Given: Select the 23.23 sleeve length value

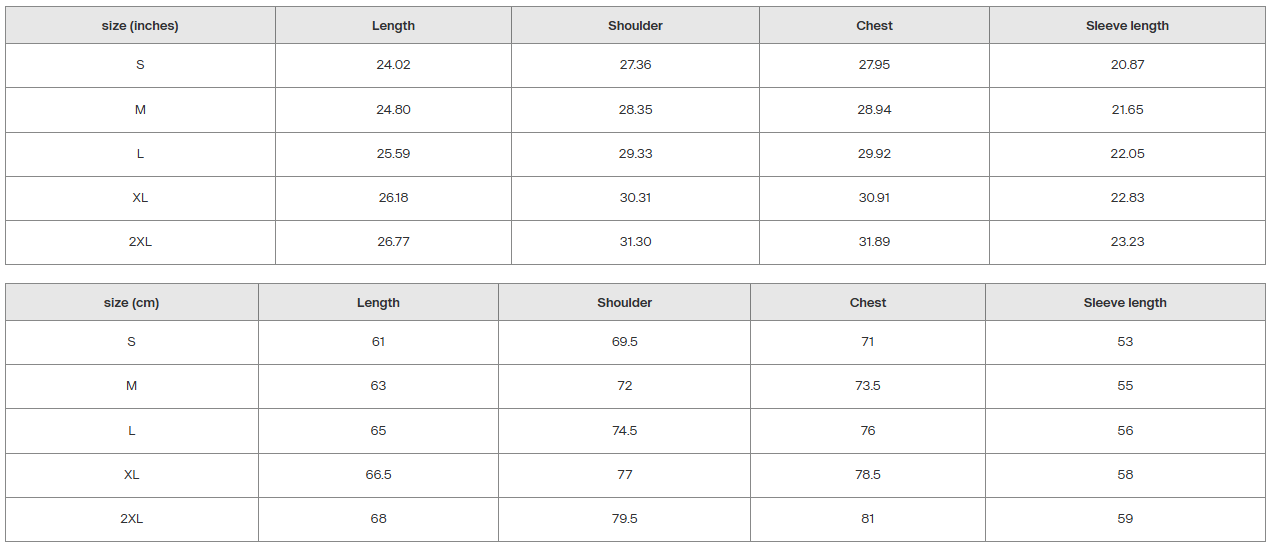Looking at the screenshot, I should (x=1128, y=242).
